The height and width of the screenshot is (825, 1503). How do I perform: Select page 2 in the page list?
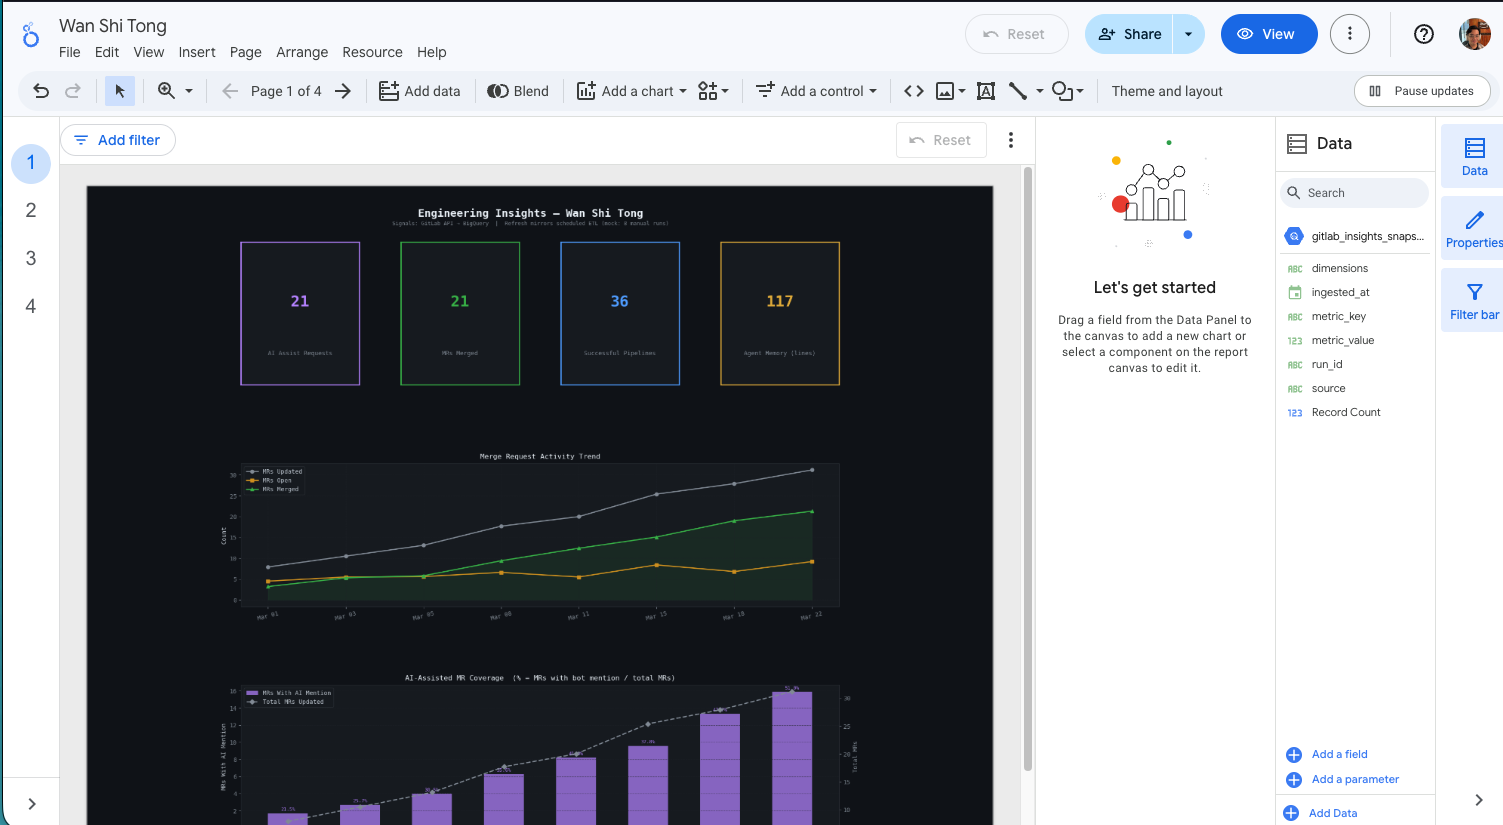(x=31, y=210)
